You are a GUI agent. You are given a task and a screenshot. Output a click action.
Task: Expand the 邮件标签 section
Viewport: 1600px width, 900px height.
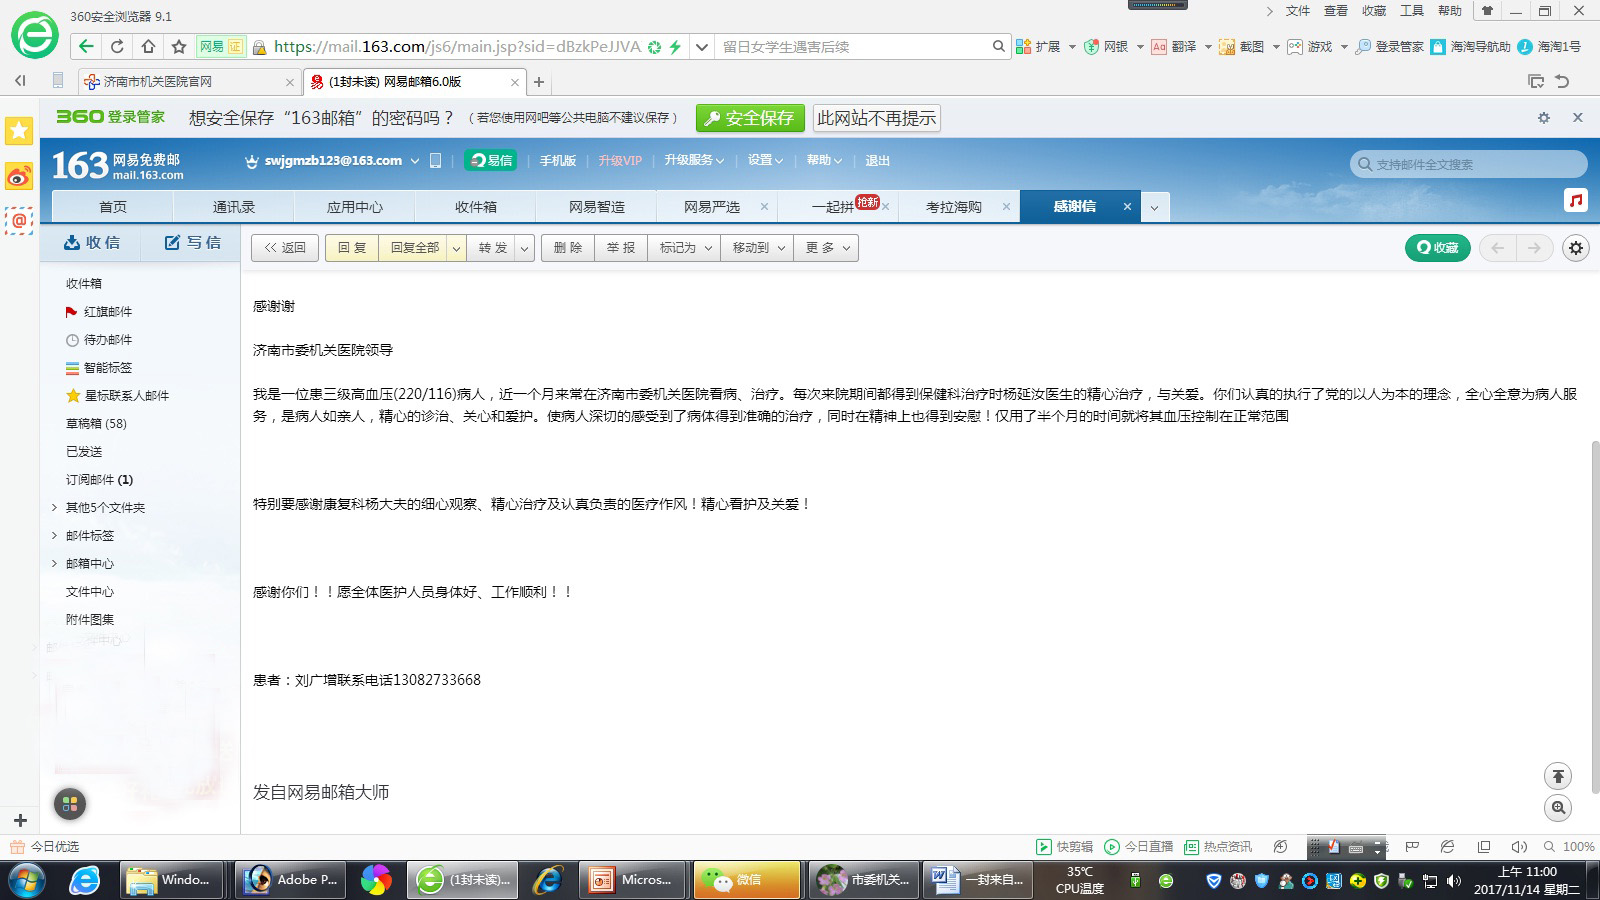coord(54,536)
